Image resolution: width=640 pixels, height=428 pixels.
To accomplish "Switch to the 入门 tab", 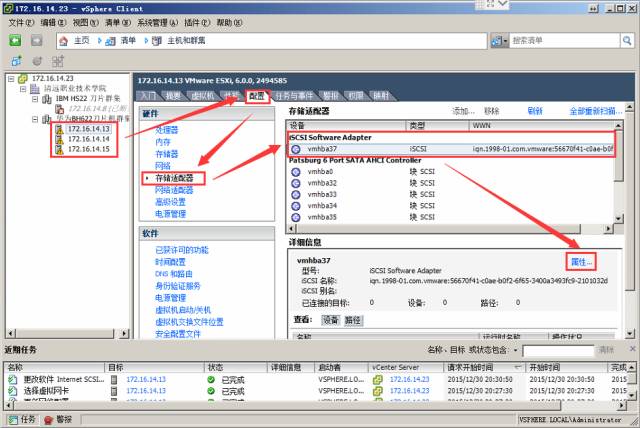I will click(x=148, y=96).
